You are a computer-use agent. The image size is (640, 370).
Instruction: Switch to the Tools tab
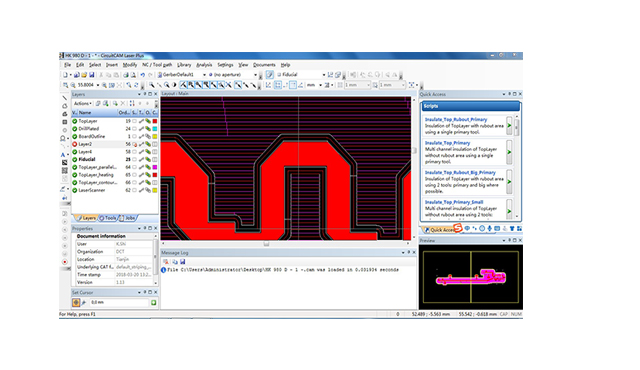tap(108, 218)
